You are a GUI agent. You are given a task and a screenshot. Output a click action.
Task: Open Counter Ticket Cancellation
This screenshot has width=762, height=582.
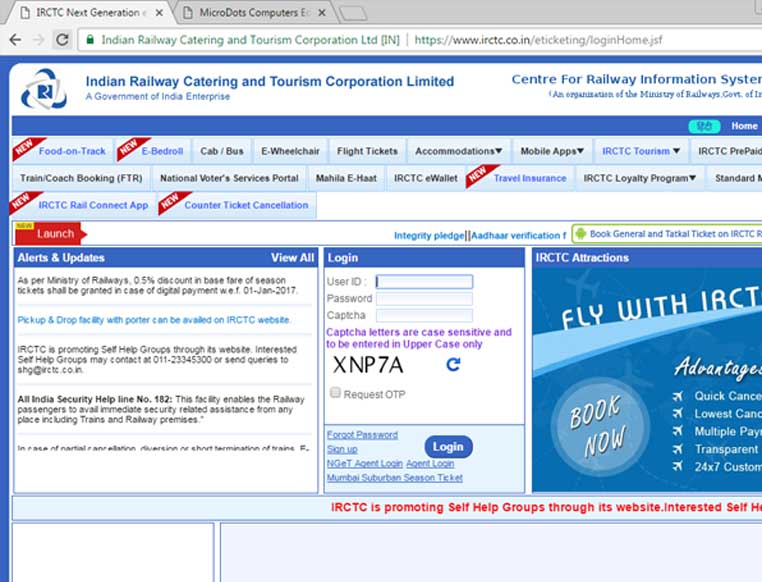[246, 205]
